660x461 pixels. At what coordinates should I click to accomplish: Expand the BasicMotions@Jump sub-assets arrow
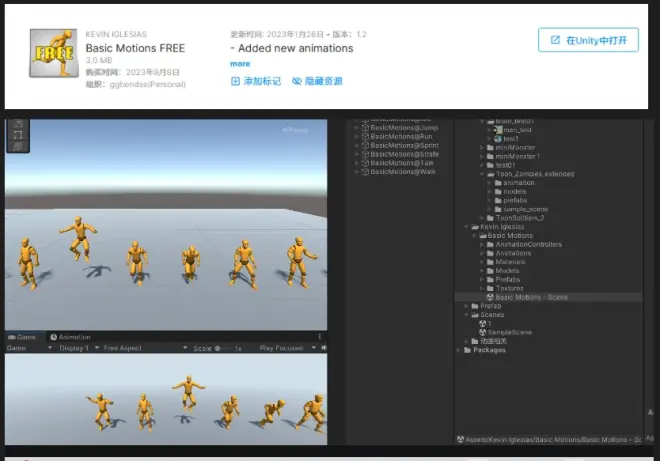click(357, 128)
